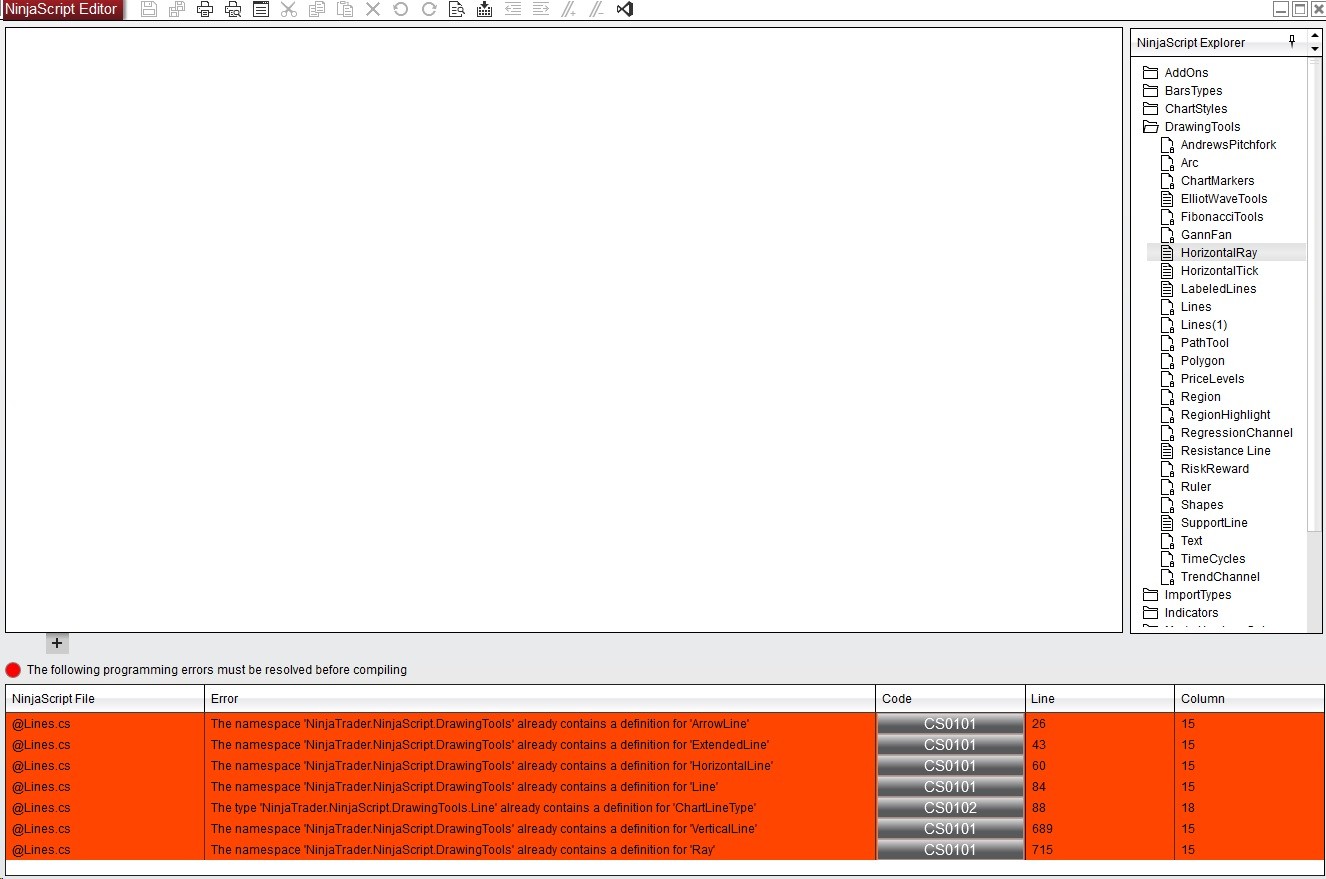This screenshot has width=1326, height=879.
Task: Select the 'ChartLineType' error message text
Action: 484,808
